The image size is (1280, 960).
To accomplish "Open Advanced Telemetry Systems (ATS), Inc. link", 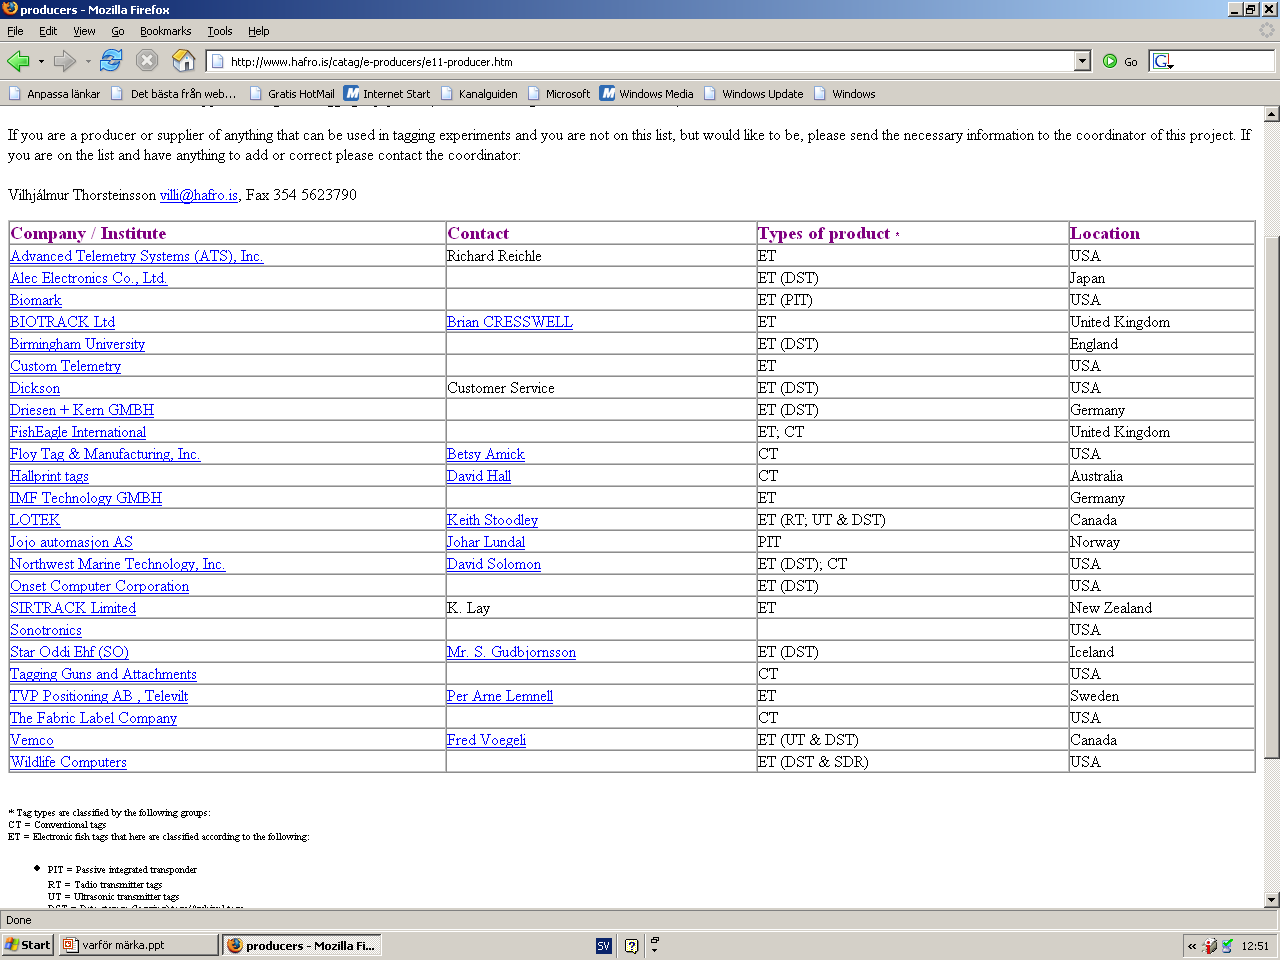I will [137, 256].
